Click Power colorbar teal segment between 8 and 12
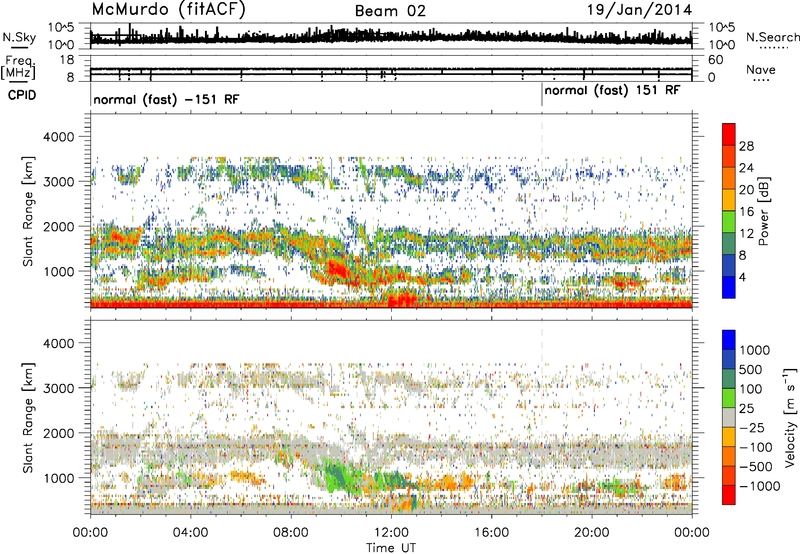Screen dimensions: 800x554 (729, 243)
